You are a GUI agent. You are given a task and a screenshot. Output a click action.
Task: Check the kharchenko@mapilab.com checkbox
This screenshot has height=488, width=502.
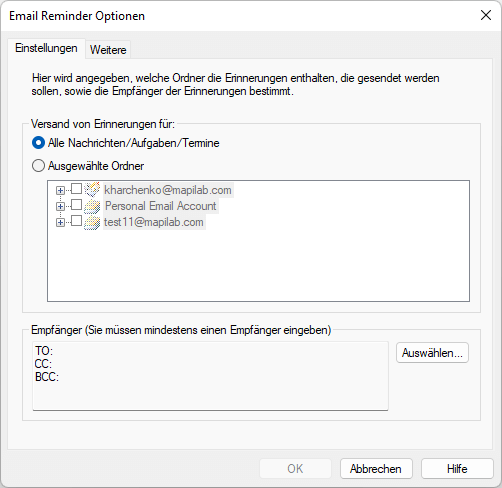coord(76,189)
